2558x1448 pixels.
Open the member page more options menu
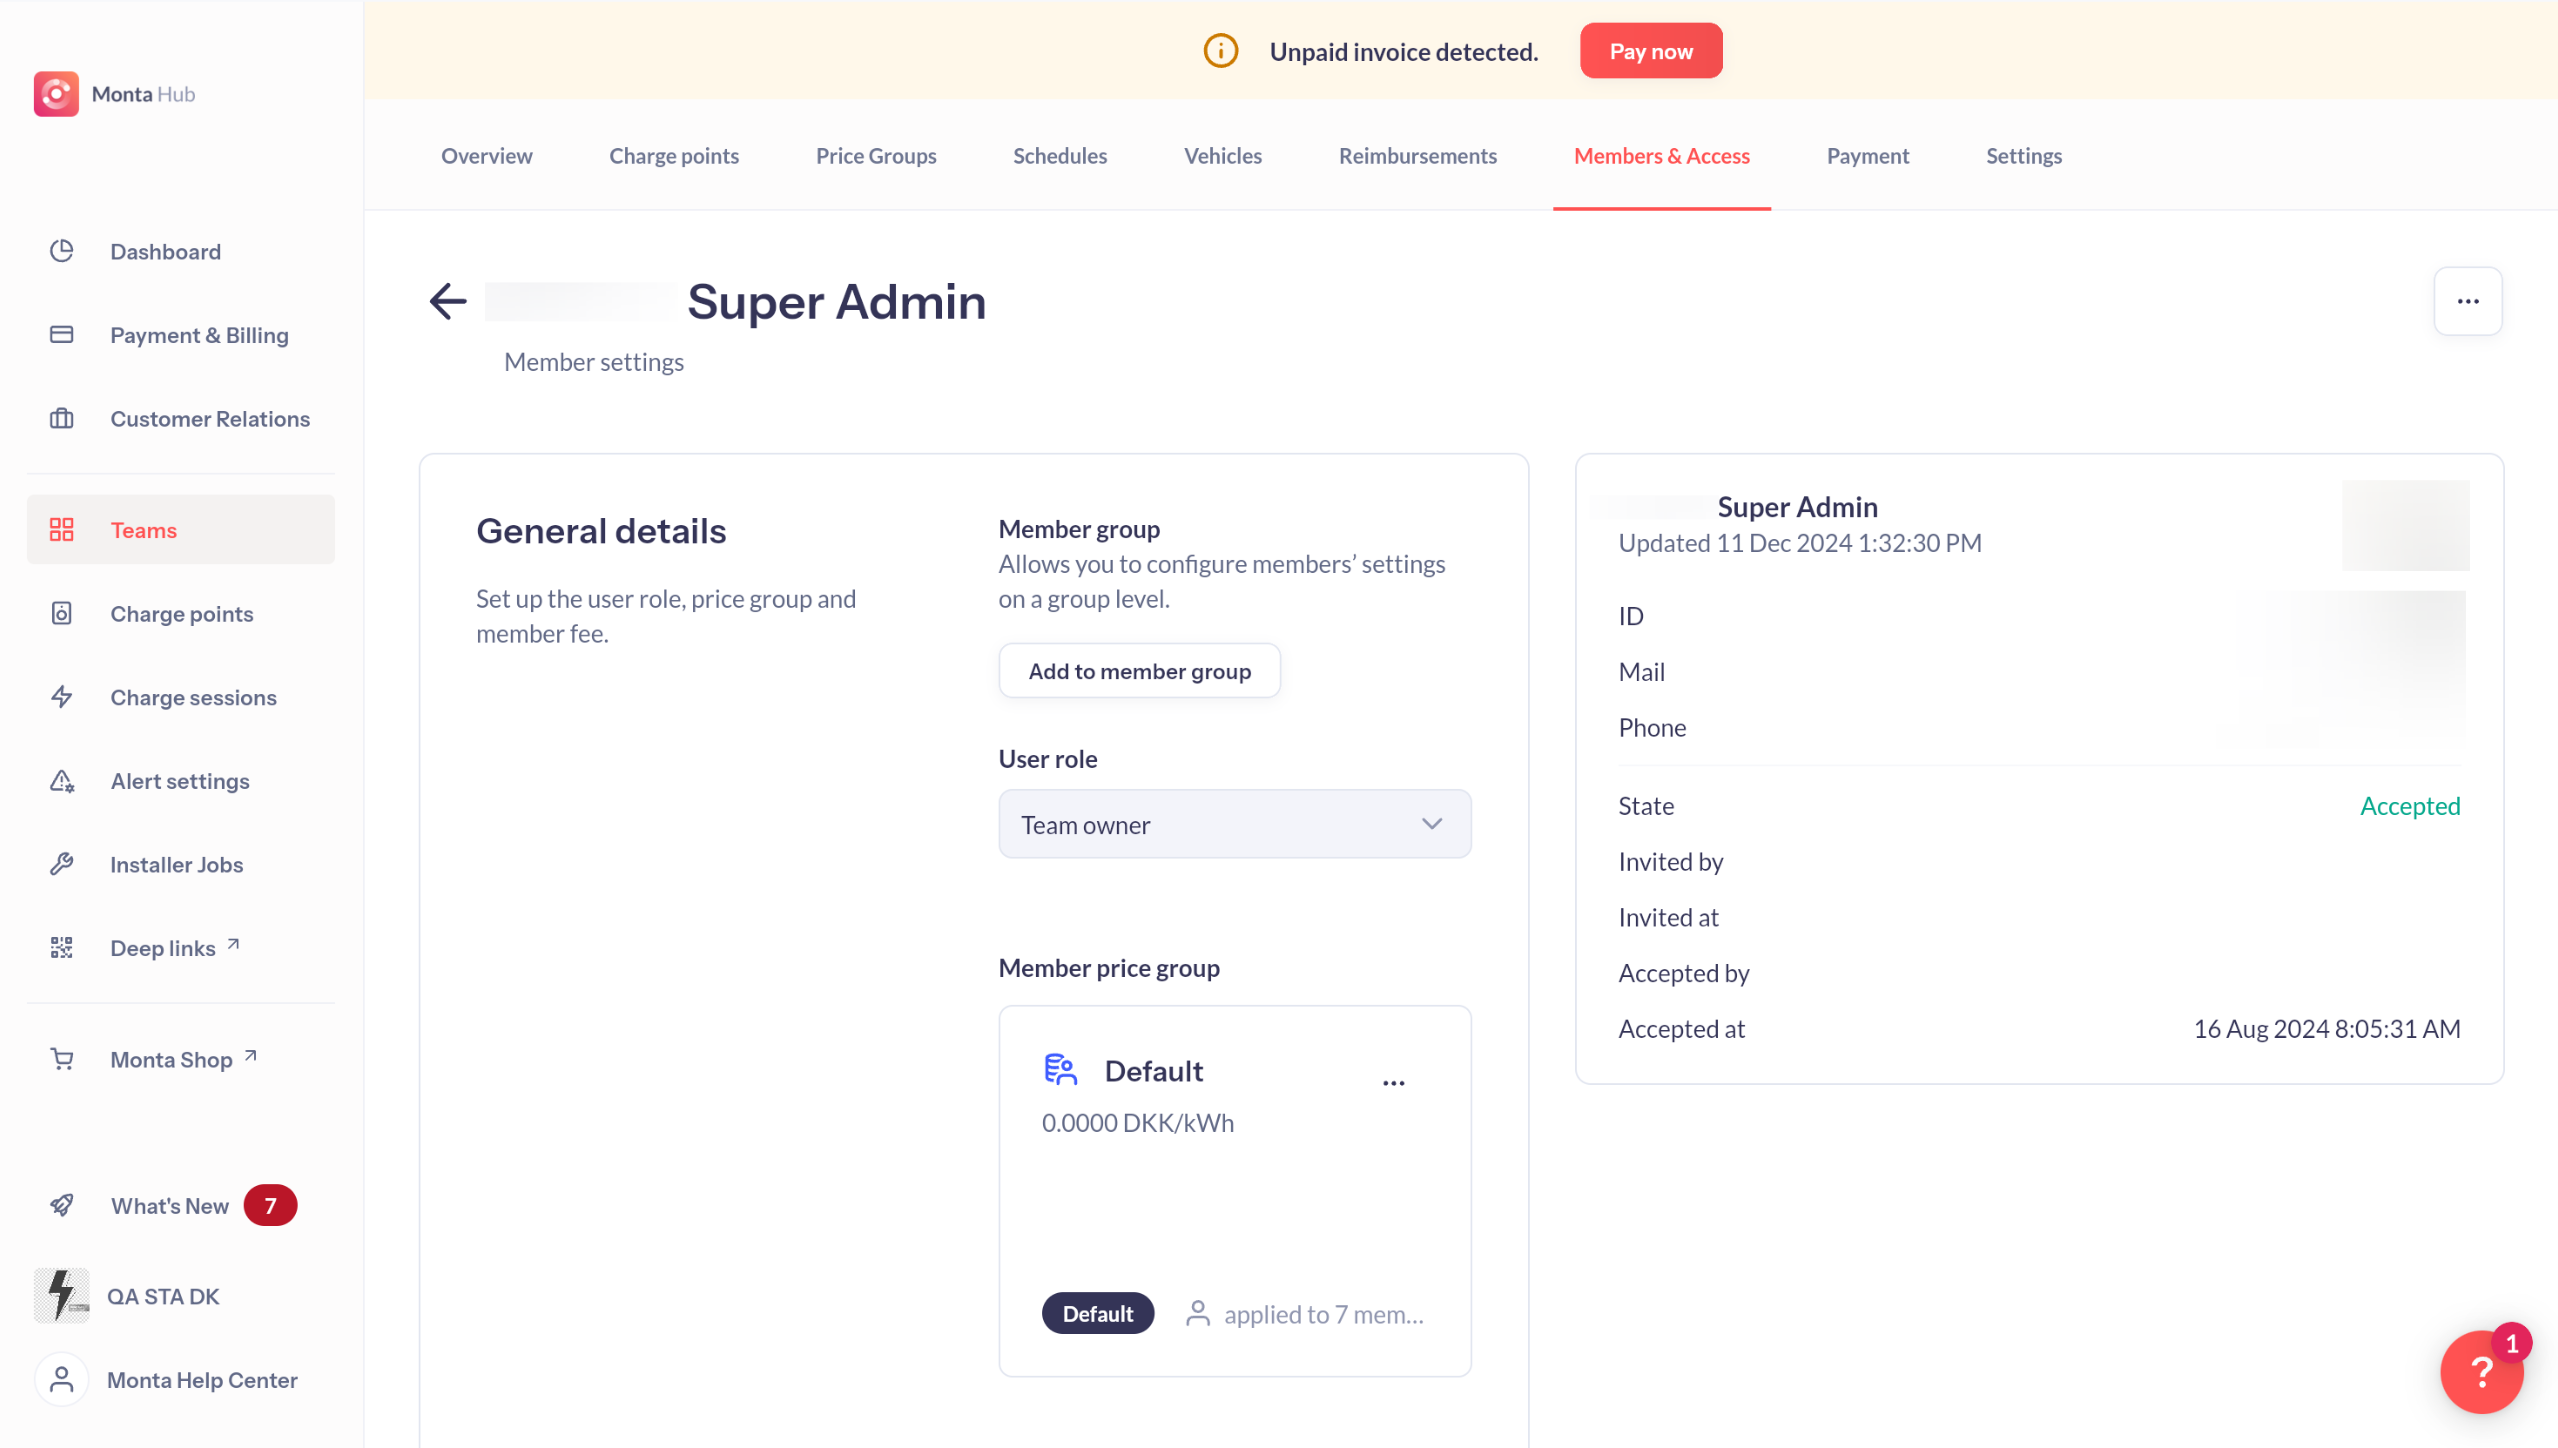[2467, 301]
